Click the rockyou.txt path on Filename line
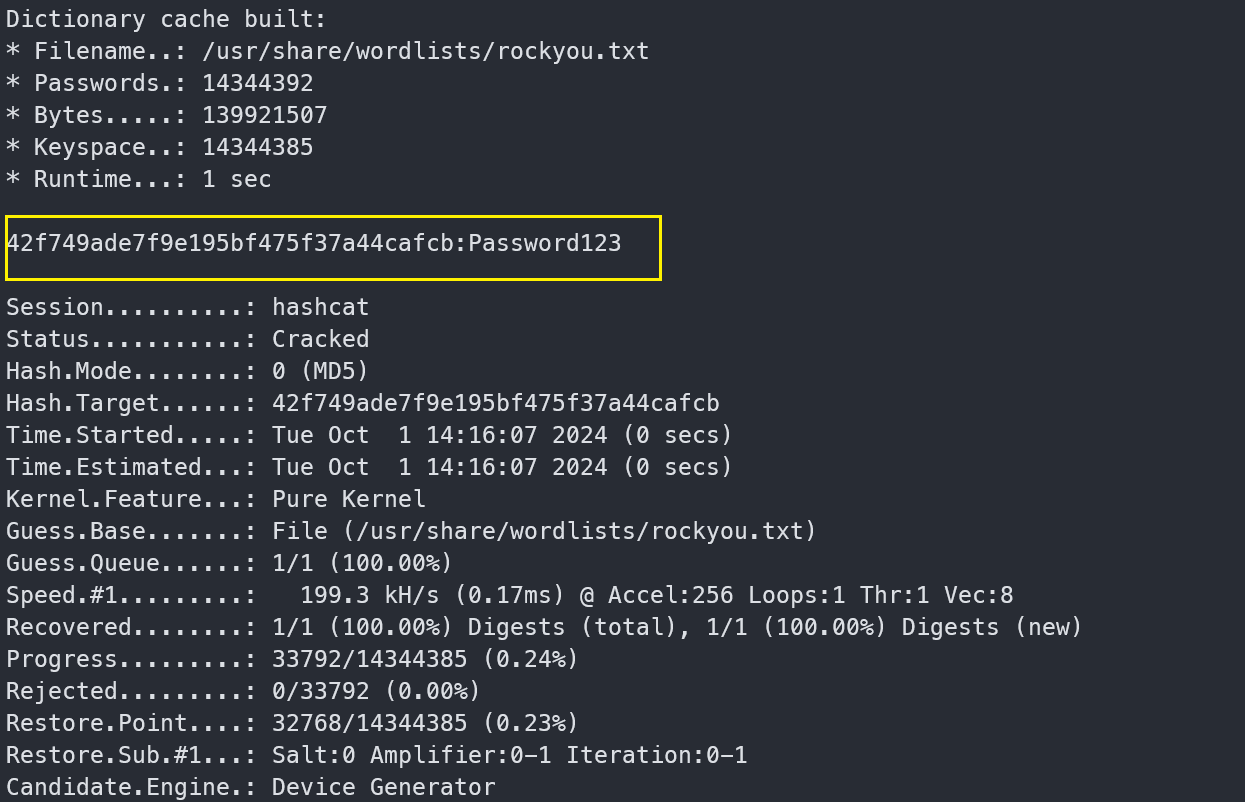 (425, 51)
